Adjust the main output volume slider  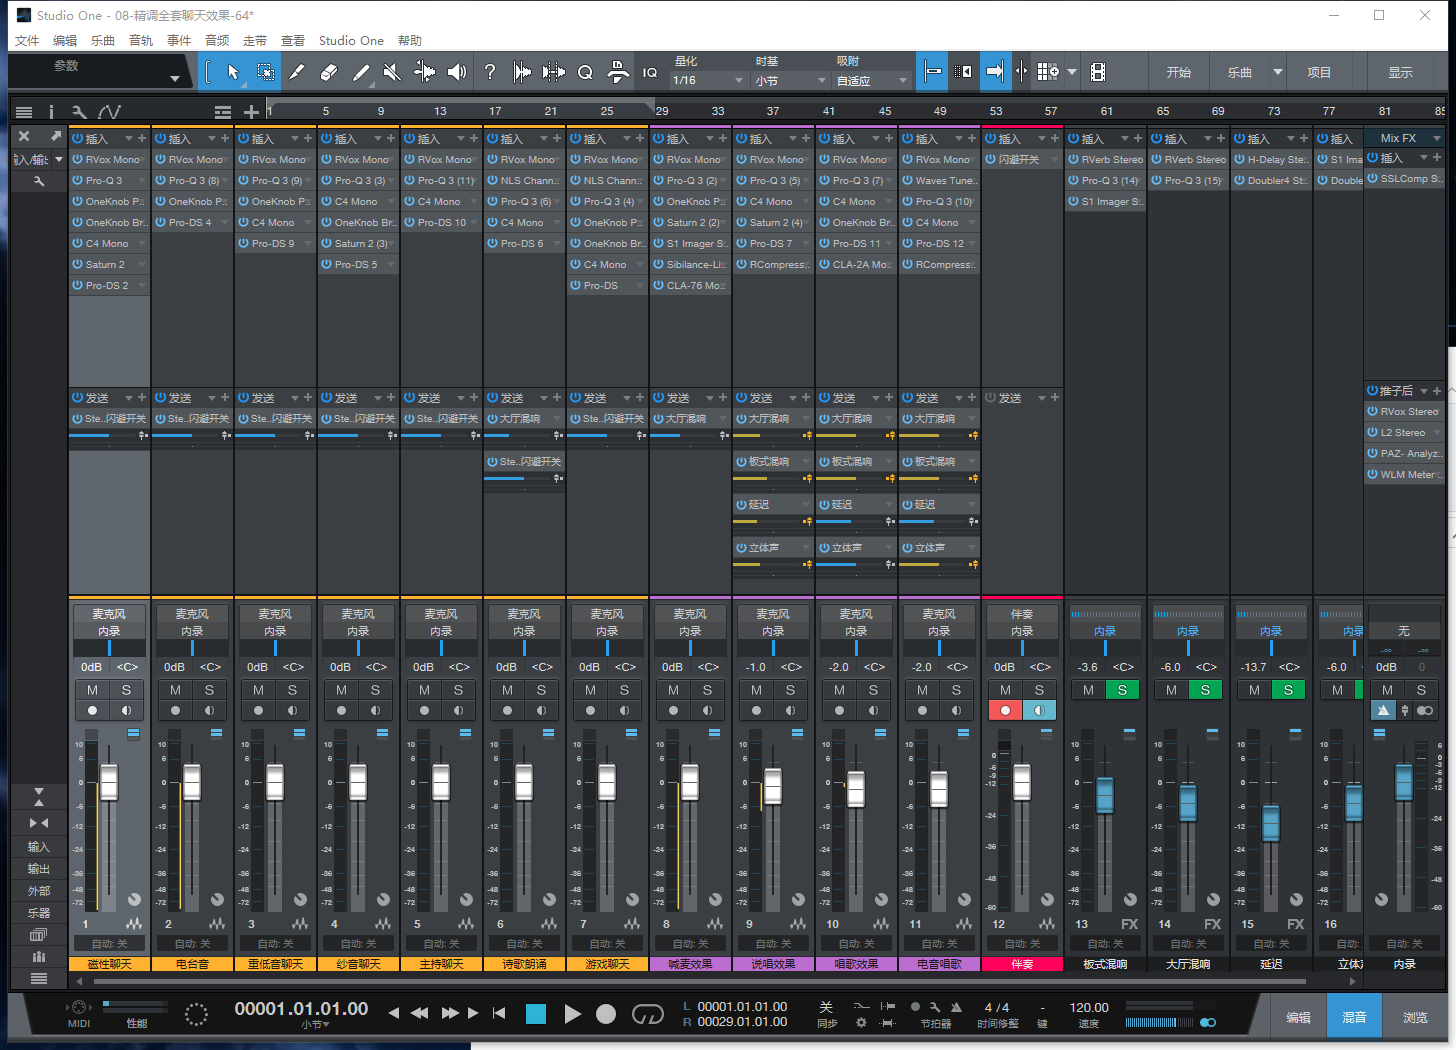coord(1160,1022)
